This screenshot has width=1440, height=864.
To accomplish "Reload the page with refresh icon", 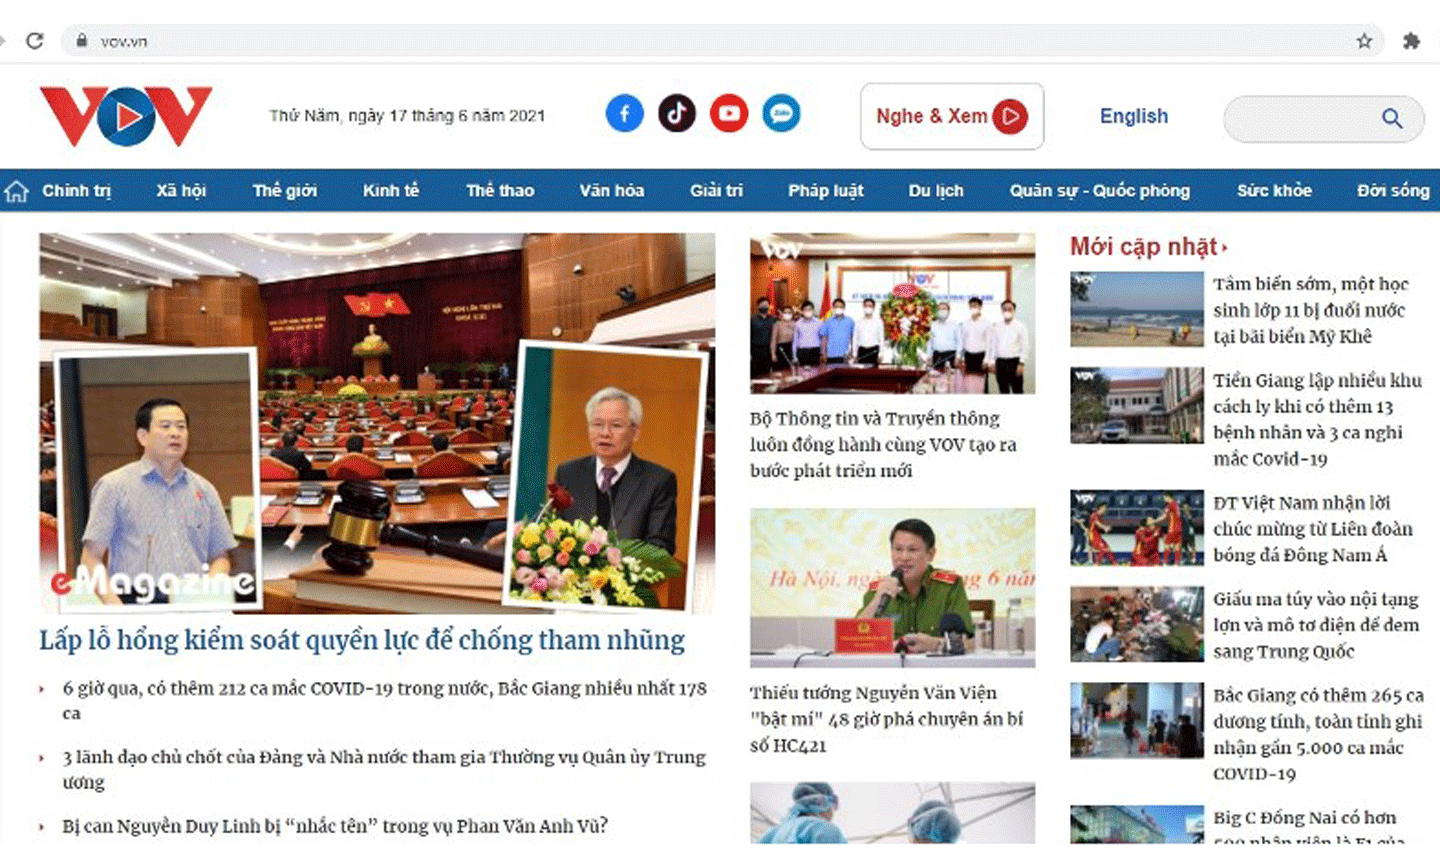I will [35, 41].
